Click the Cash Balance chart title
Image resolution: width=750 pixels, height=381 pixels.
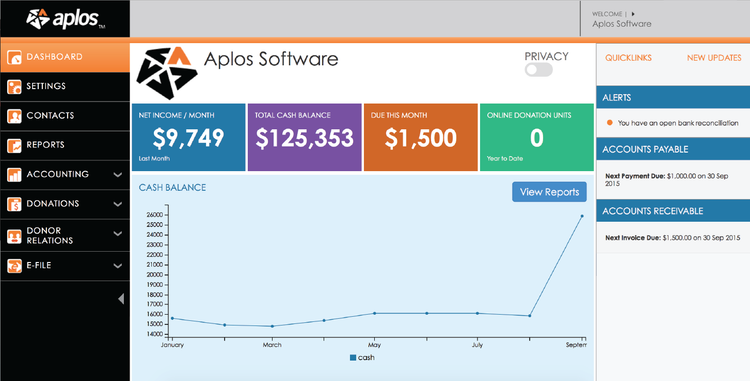[172, 187]
